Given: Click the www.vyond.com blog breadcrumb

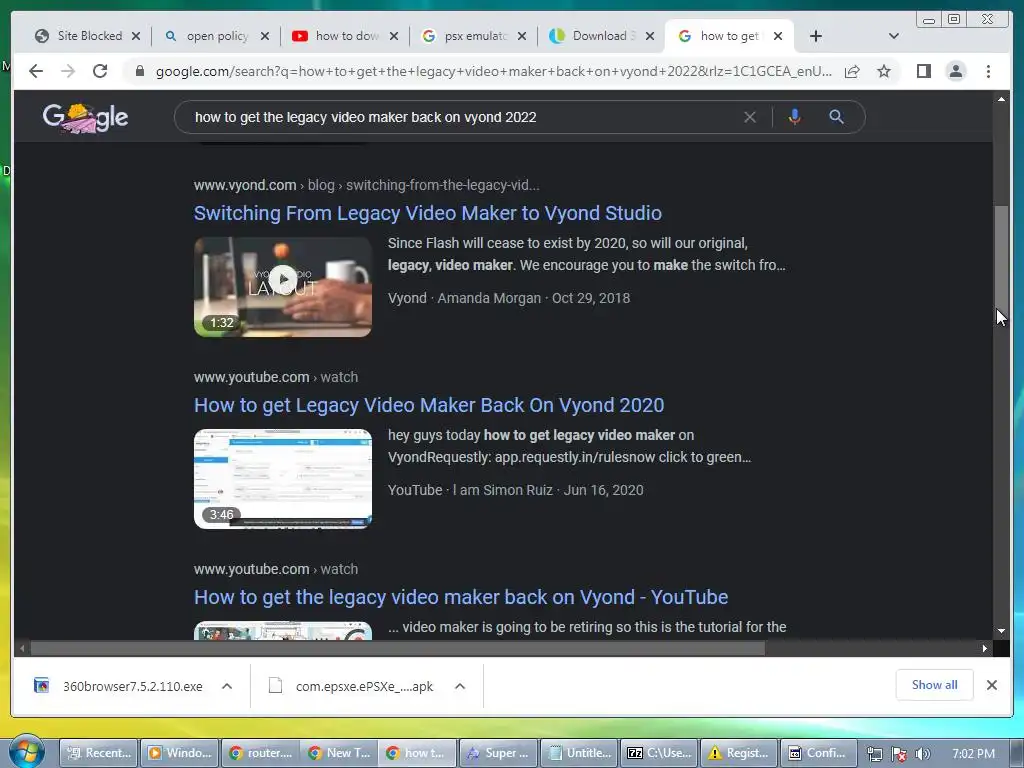Looking at the screenshot, I should pos(366,185).
